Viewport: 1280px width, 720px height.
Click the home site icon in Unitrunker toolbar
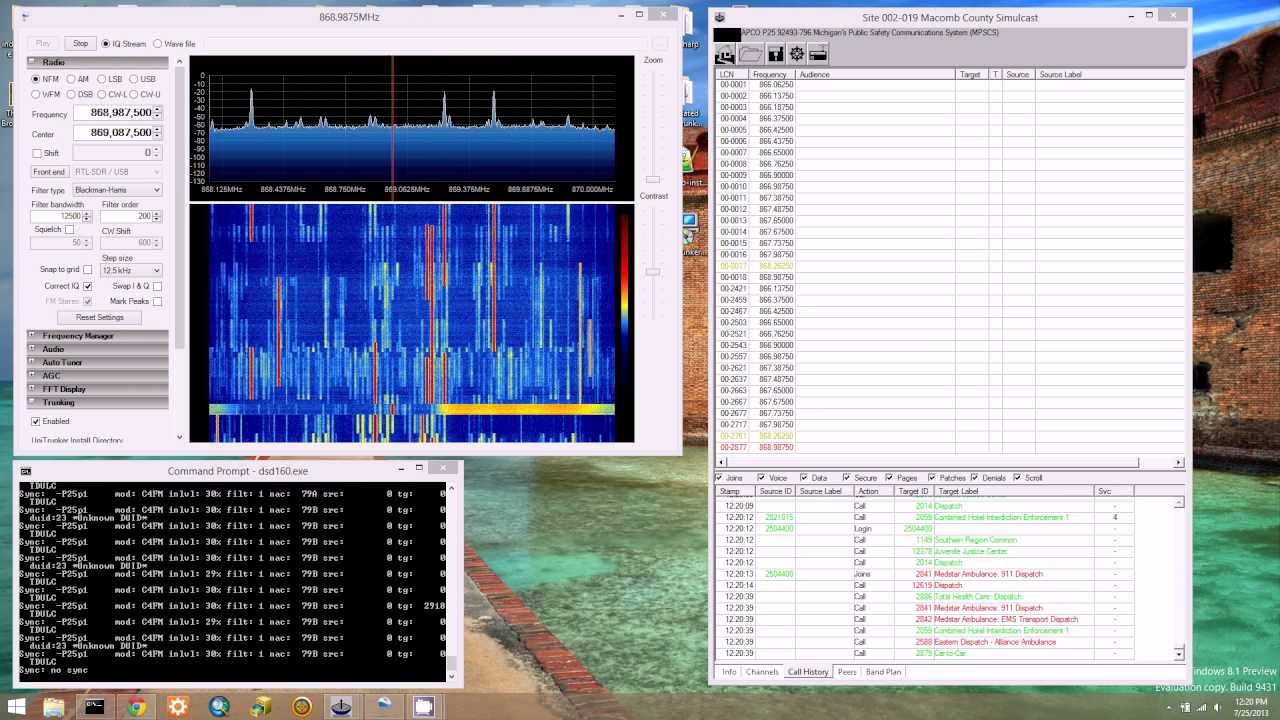tap(725, 55)
